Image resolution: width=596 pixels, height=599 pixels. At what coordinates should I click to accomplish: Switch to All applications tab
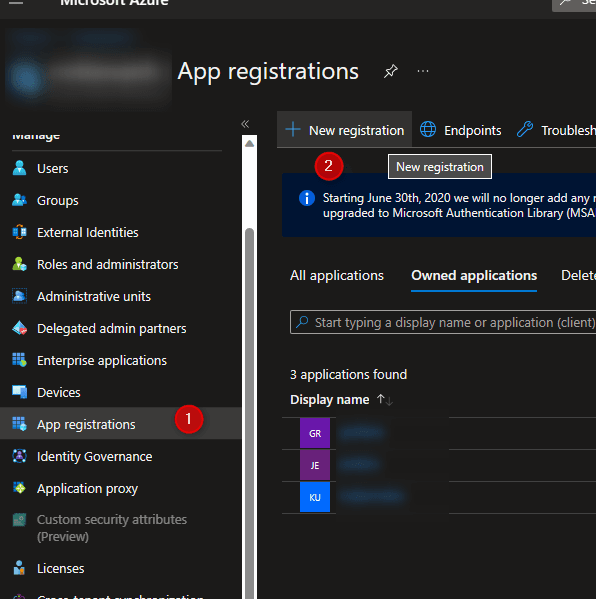pyautogui.click(x=337, y=275)
